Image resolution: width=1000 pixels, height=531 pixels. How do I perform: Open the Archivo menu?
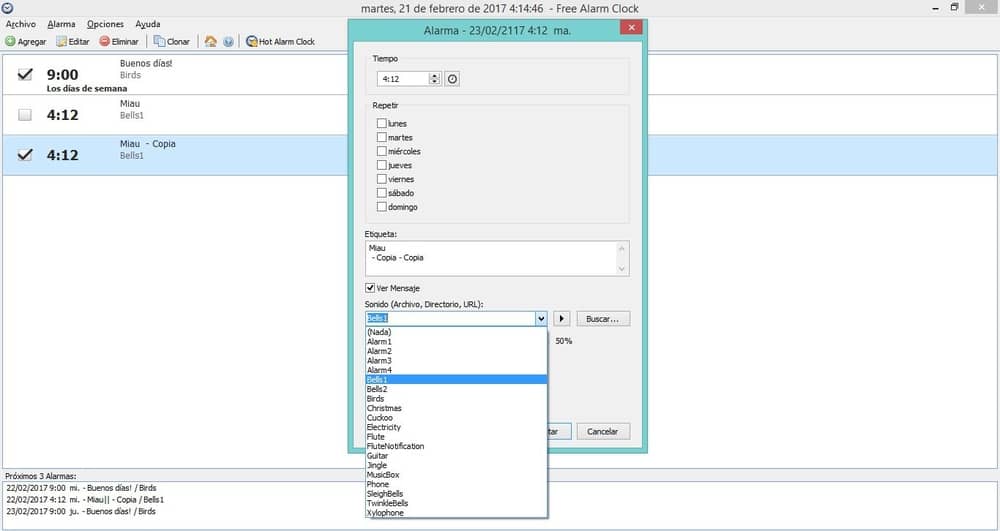20,24
